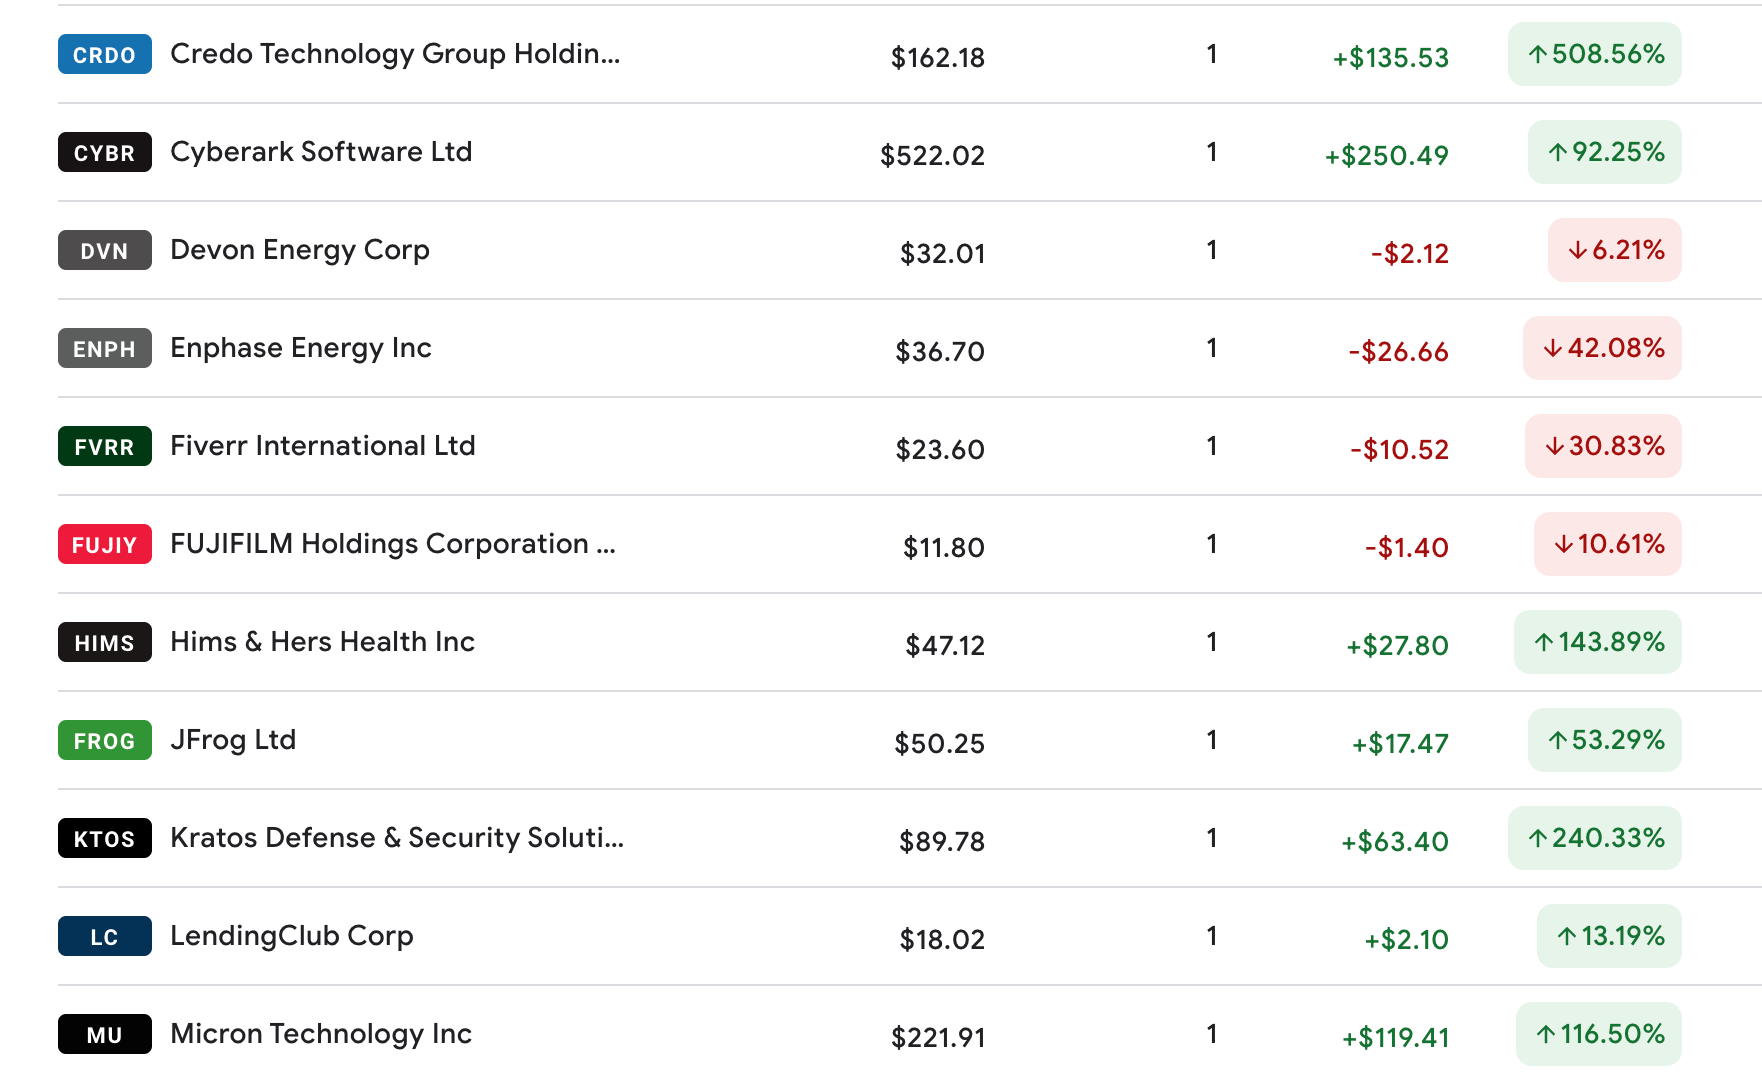Click the green FROG ticker badge
The width and height of the screenshot is (1762, 1082).
[104, 741]
